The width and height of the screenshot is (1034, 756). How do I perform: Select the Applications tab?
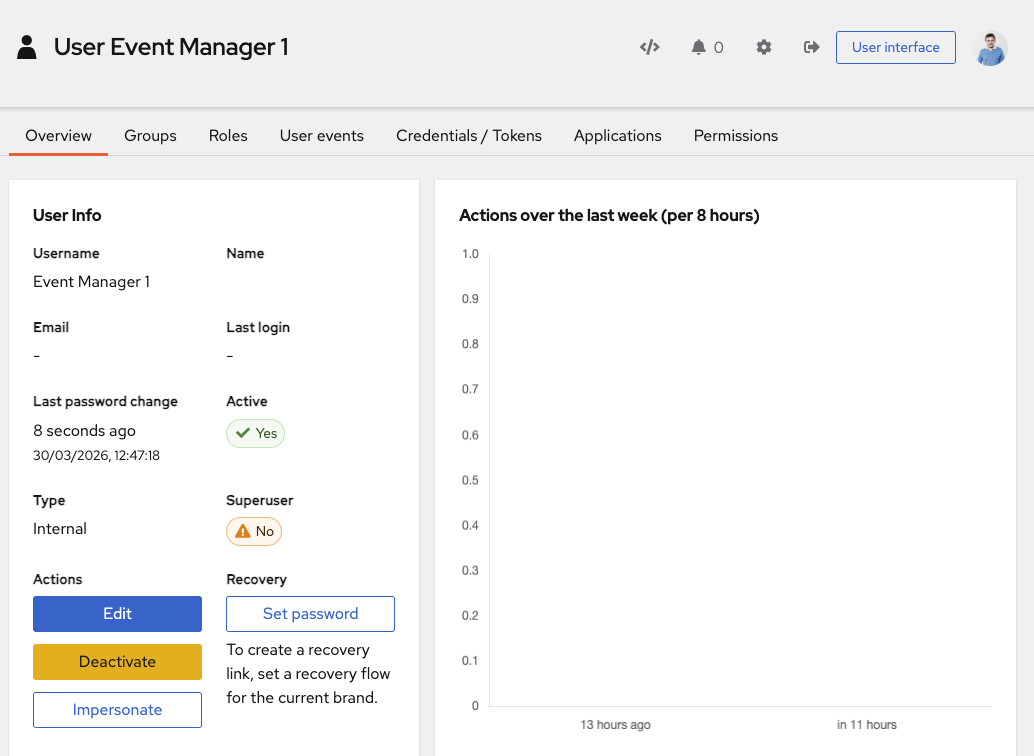click(x=617, y=135)
